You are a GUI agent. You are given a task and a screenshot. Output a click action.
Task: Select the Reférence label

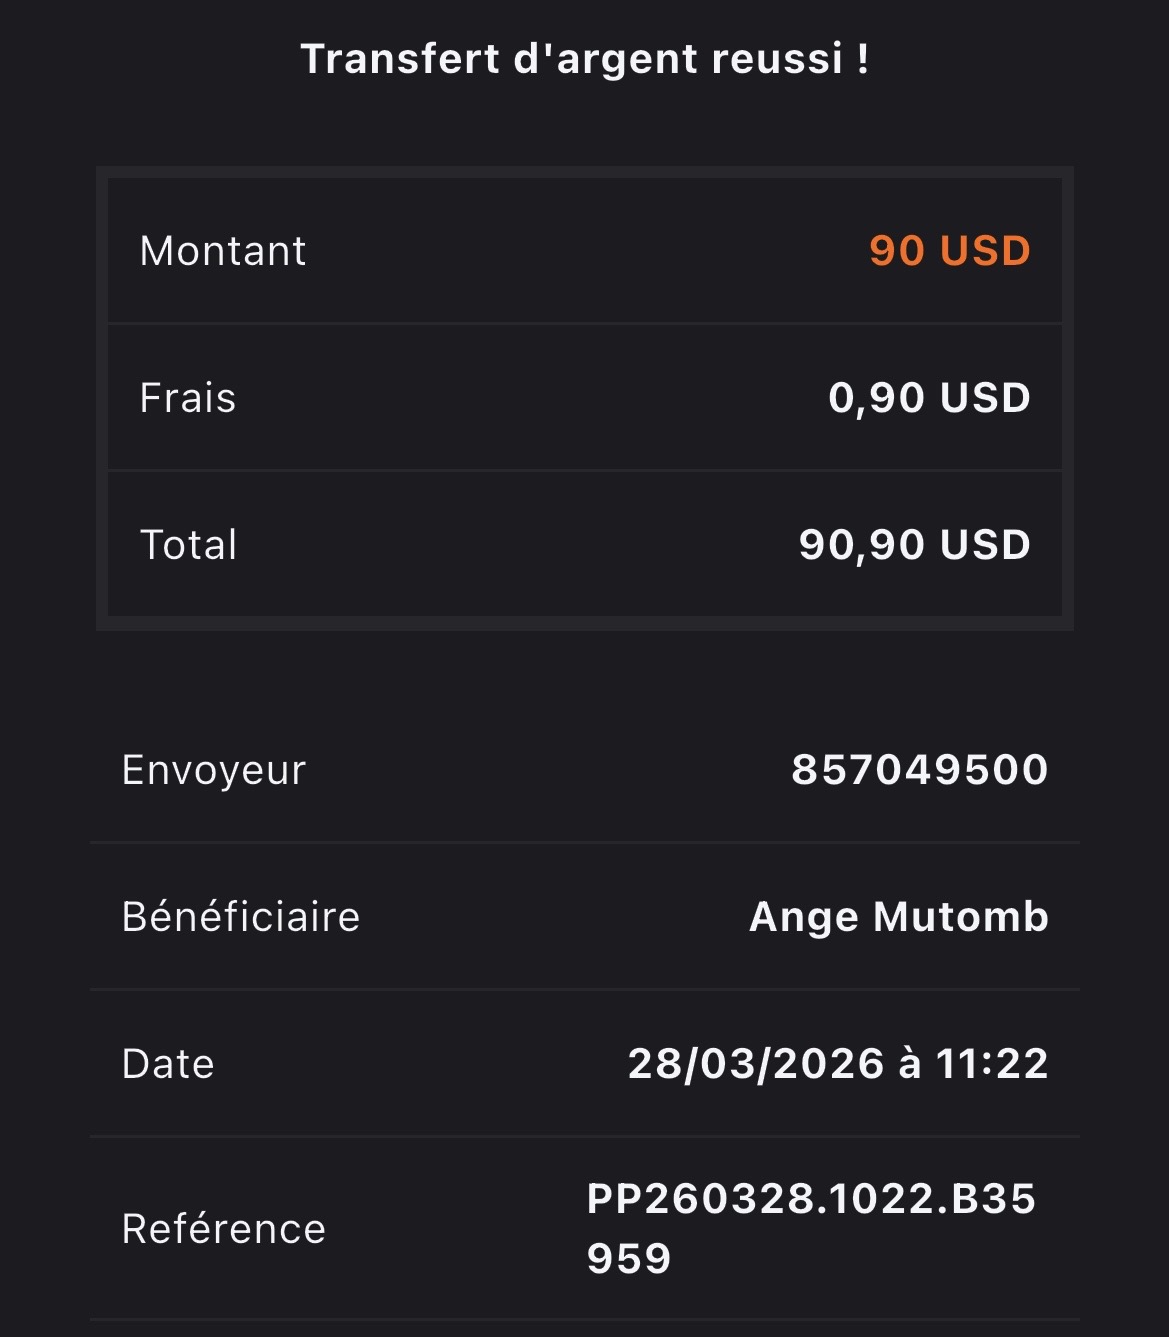click(x=224, y=1229)
